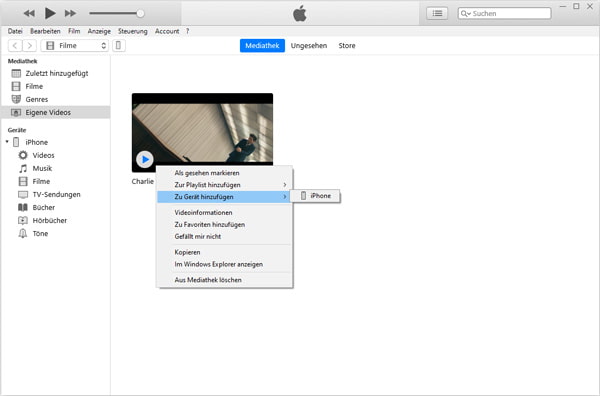Choose iPhone in the submenu
The image size is (600, 396).
point(315,196)
